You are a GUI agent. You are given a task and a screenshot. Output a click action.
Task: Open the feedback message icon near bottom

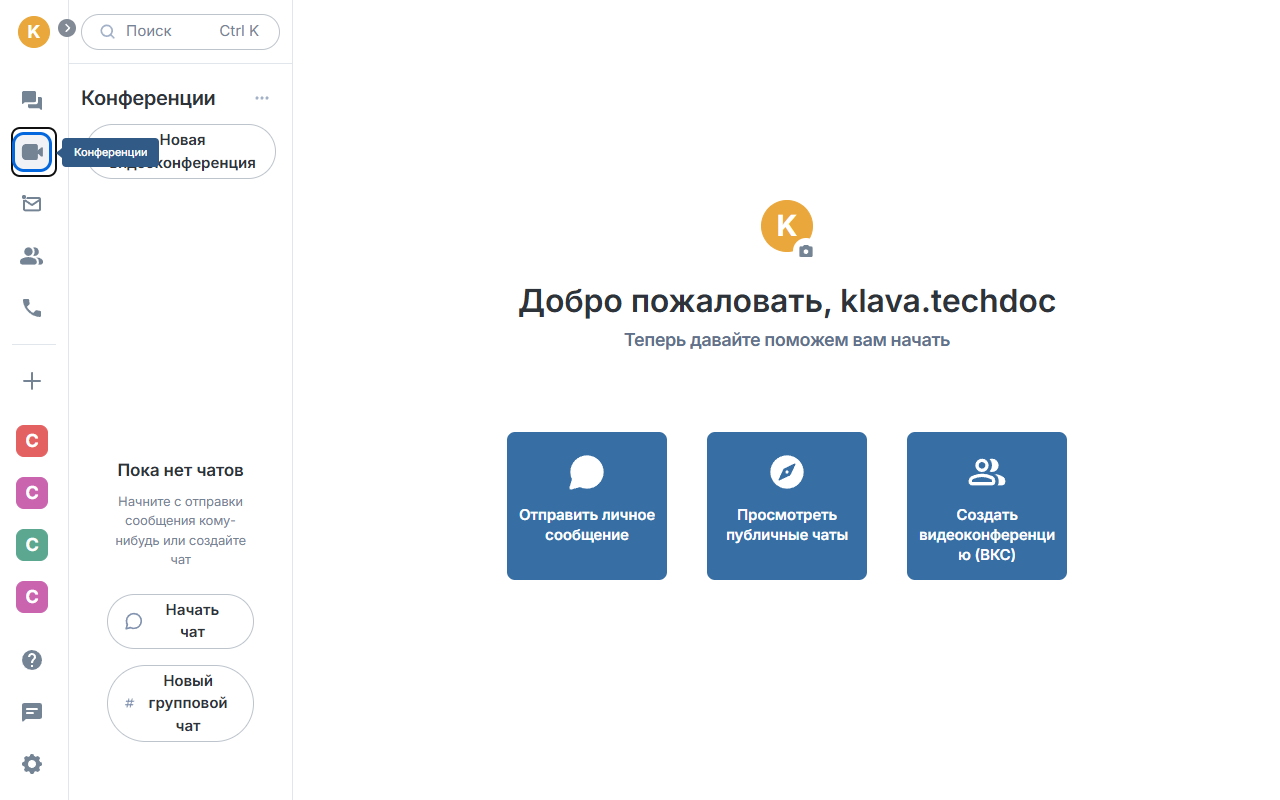pos(32,712)
